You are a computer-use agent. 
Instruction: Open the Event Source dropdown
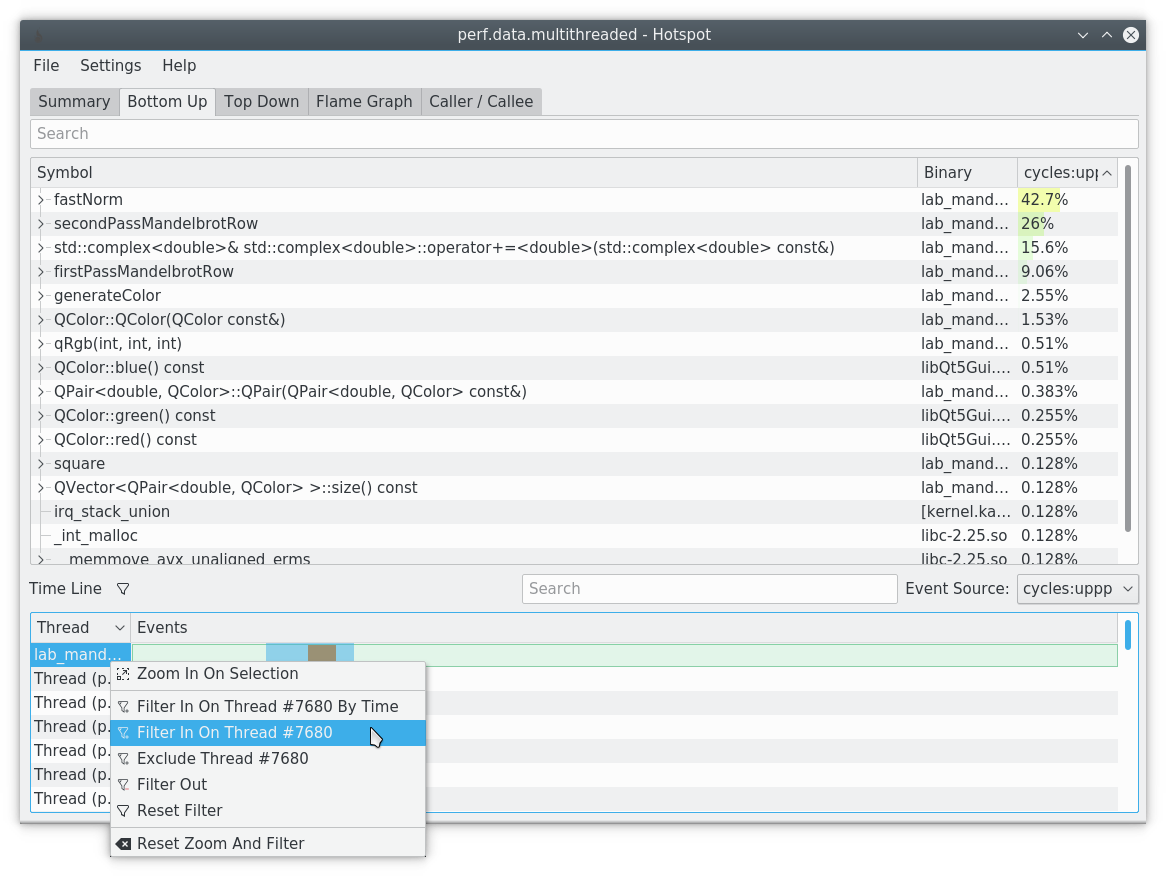1077,589
